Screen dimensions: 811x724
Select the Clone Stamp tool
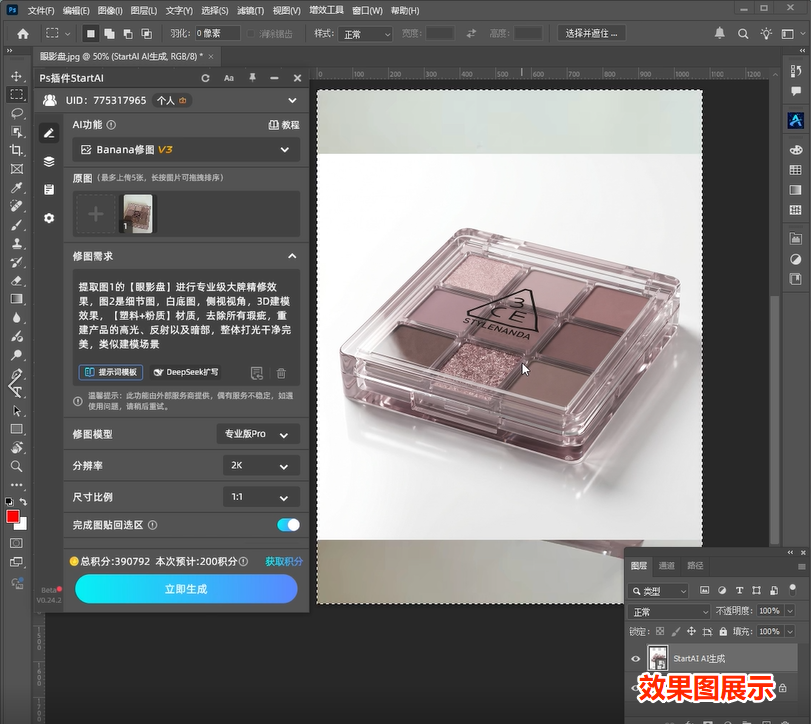[17, 243]
